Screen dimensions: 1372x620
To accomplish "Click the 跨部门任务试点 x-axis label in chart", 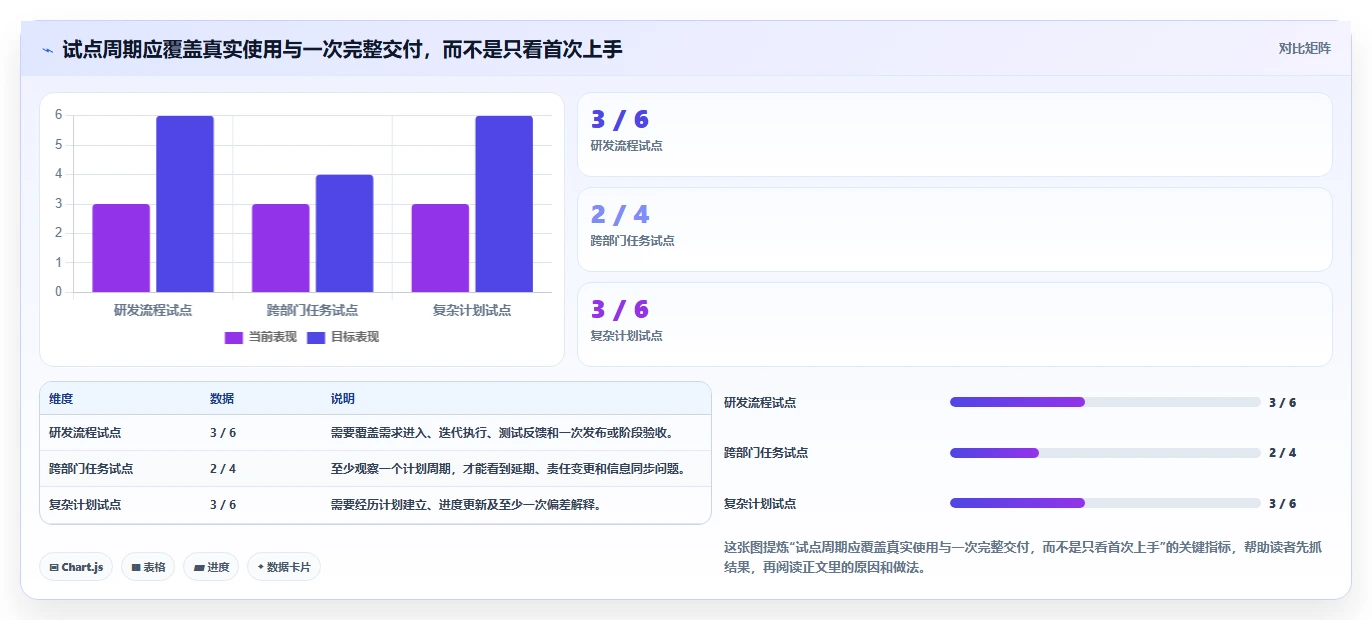I will click(x=312, y=310).
